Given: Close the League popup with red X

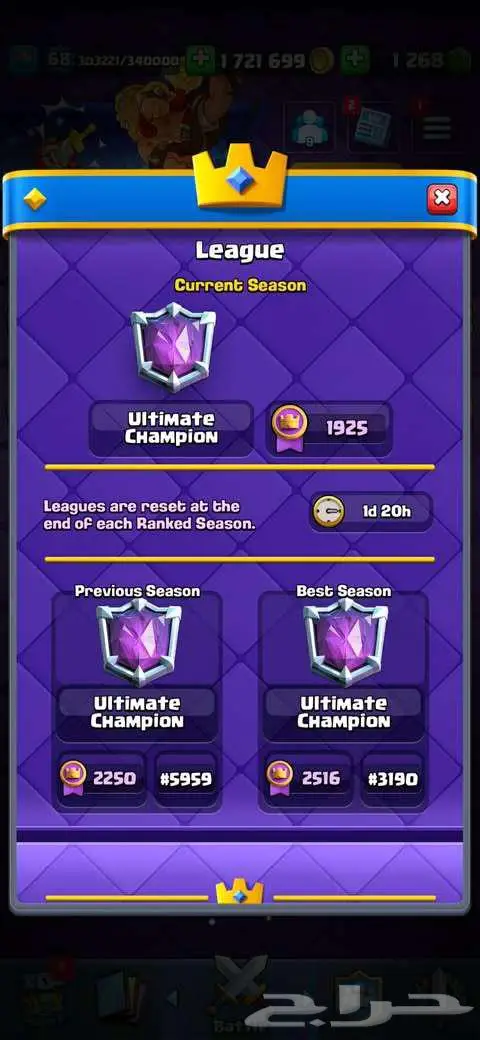Looking at the screenshot, I should click(x=442, y=198).
